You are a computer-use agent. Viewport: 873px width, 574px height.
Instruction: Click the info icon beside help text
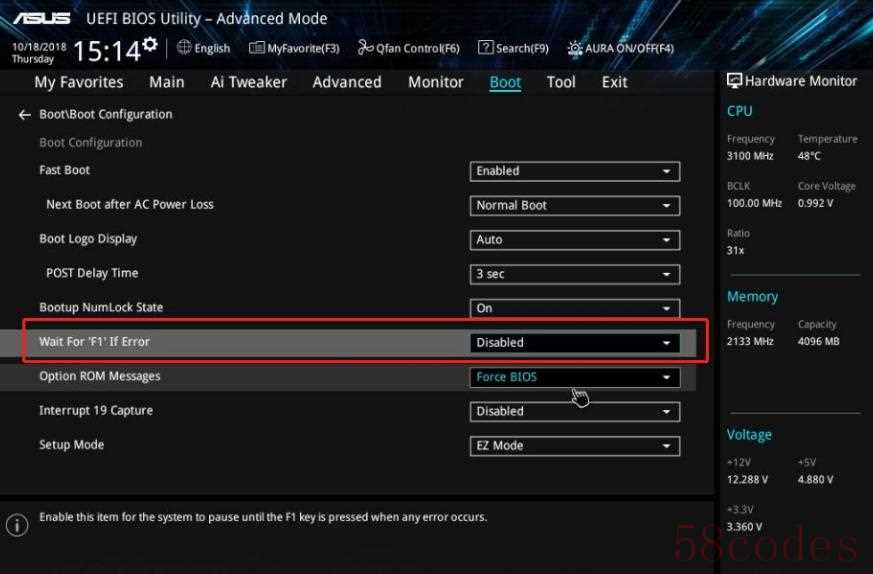(17, 524)
